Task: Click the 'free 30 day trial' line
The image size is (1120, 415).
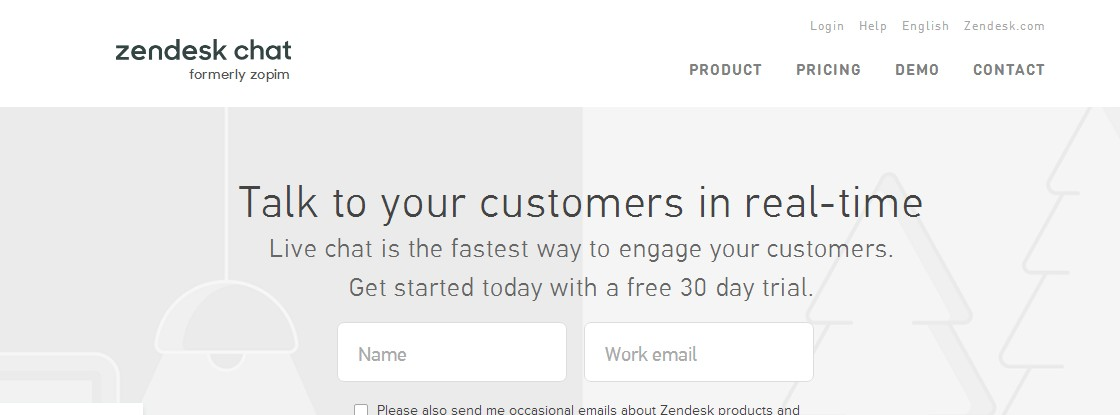Action: click(580, 288)
